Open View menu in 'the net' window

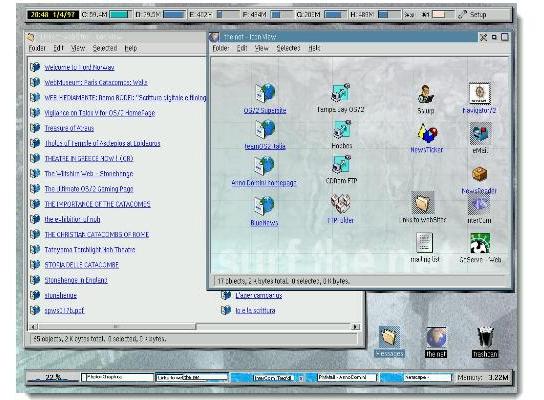point(262,48)
